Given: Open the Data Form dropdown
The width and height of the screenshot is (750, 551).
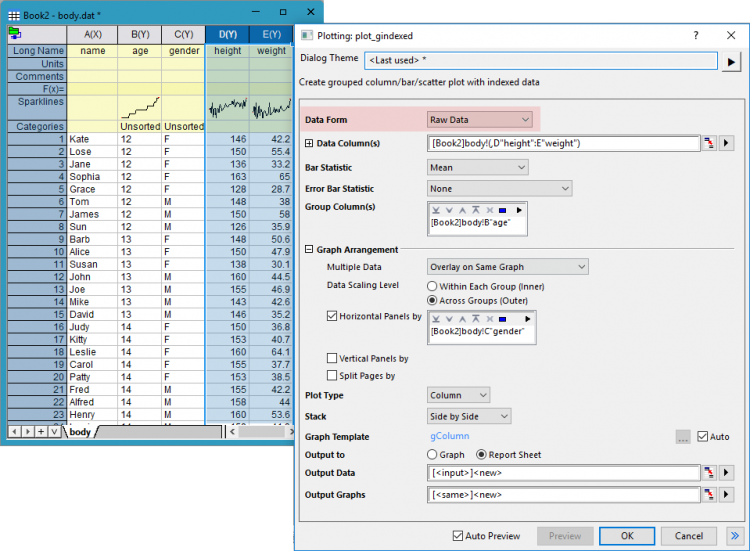Looking at the screenshot, I should [479, 120].
